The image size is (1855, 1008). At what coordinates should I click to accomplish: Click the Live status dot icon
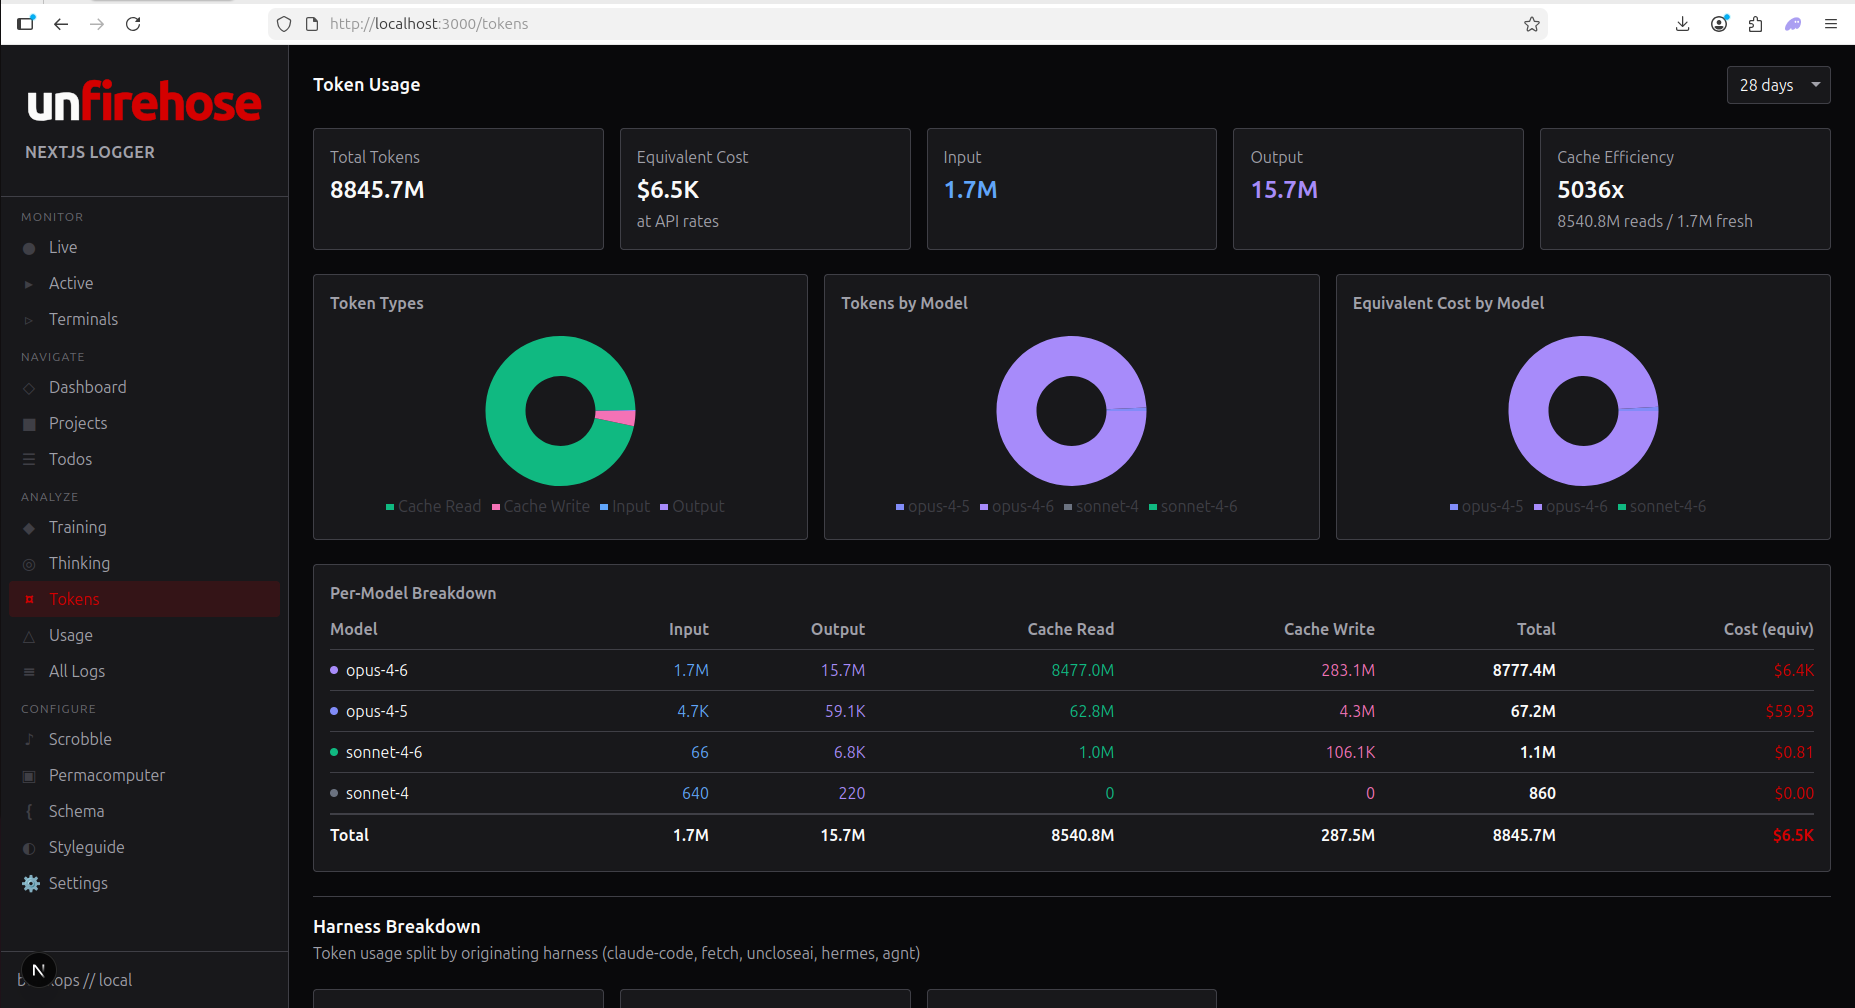click(29, 249)
